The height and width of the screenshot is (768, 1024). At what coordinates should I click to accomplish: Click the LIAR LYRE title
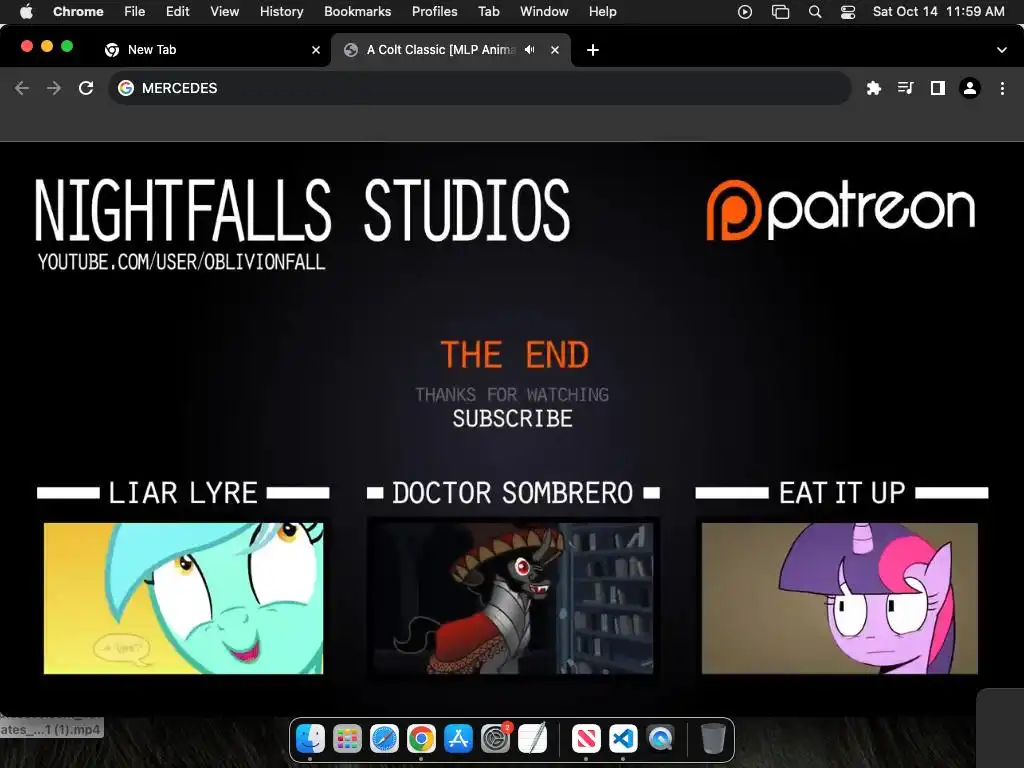(183, 492)
